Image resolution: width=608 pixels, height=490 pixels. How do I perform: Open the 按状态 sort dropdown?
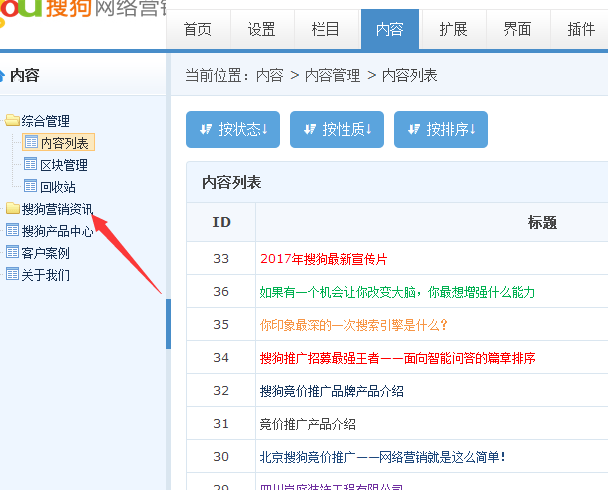(x=233, y=129)
